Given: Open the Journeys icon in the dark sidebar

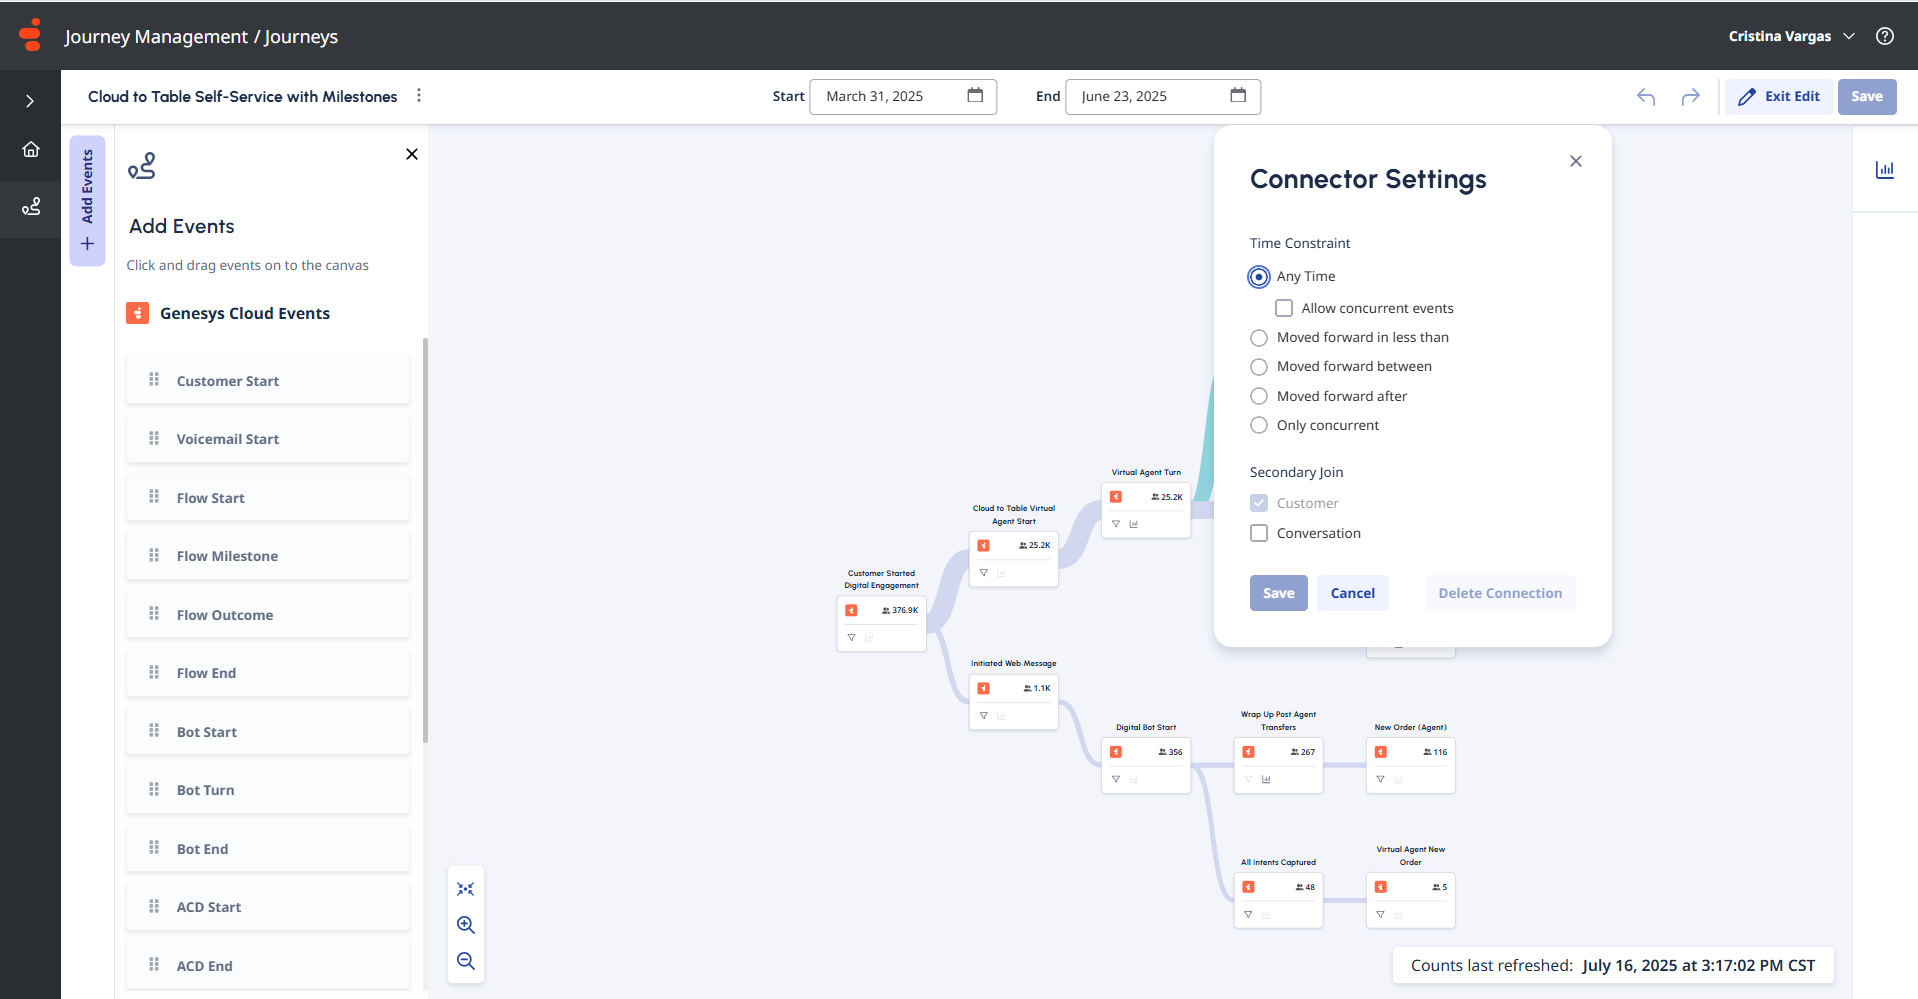Looking at the screenshot, I should tap(30, 207).
